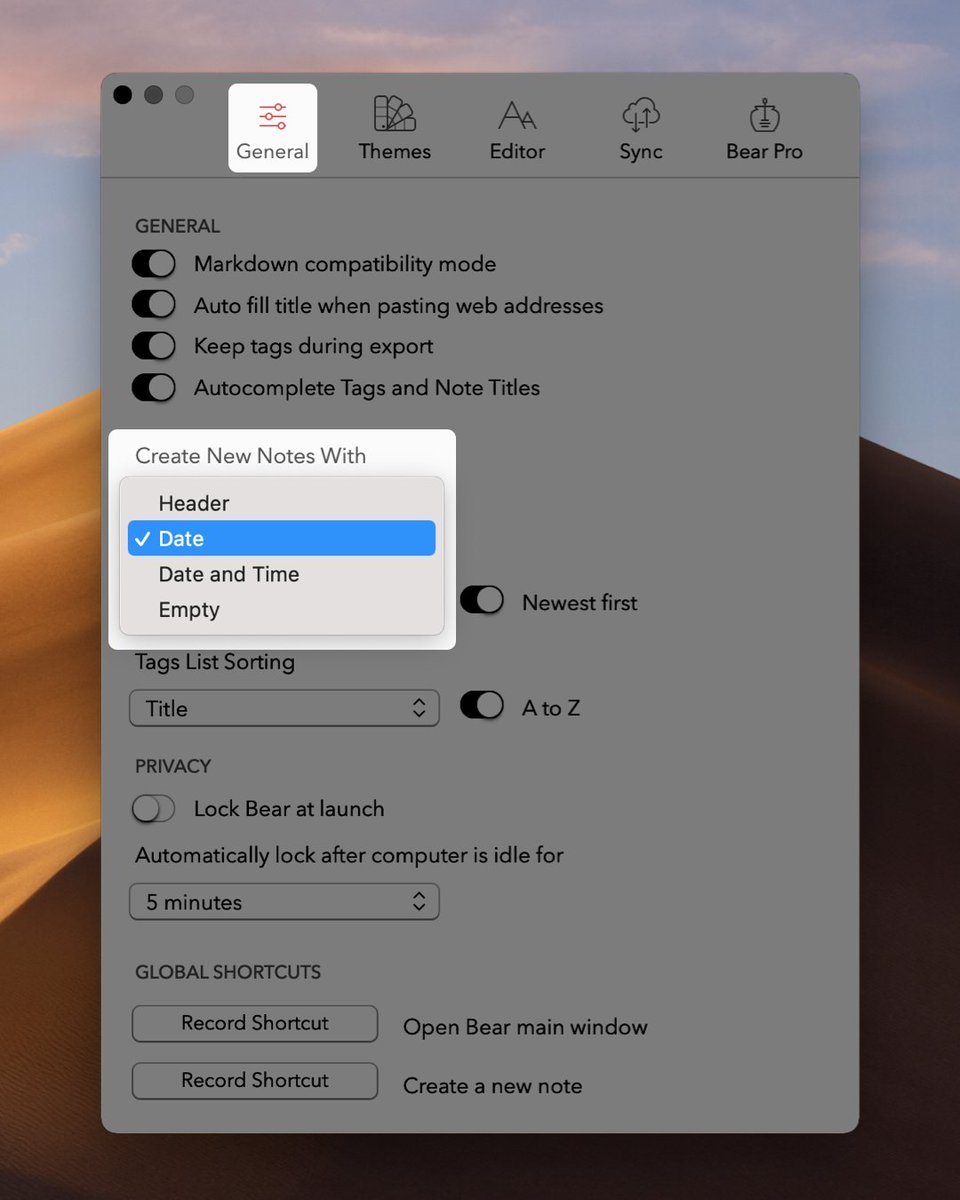Viewport: 960px width, 1200px height.
Task: Open the Sync cloud icon
Action: (641, 115)
